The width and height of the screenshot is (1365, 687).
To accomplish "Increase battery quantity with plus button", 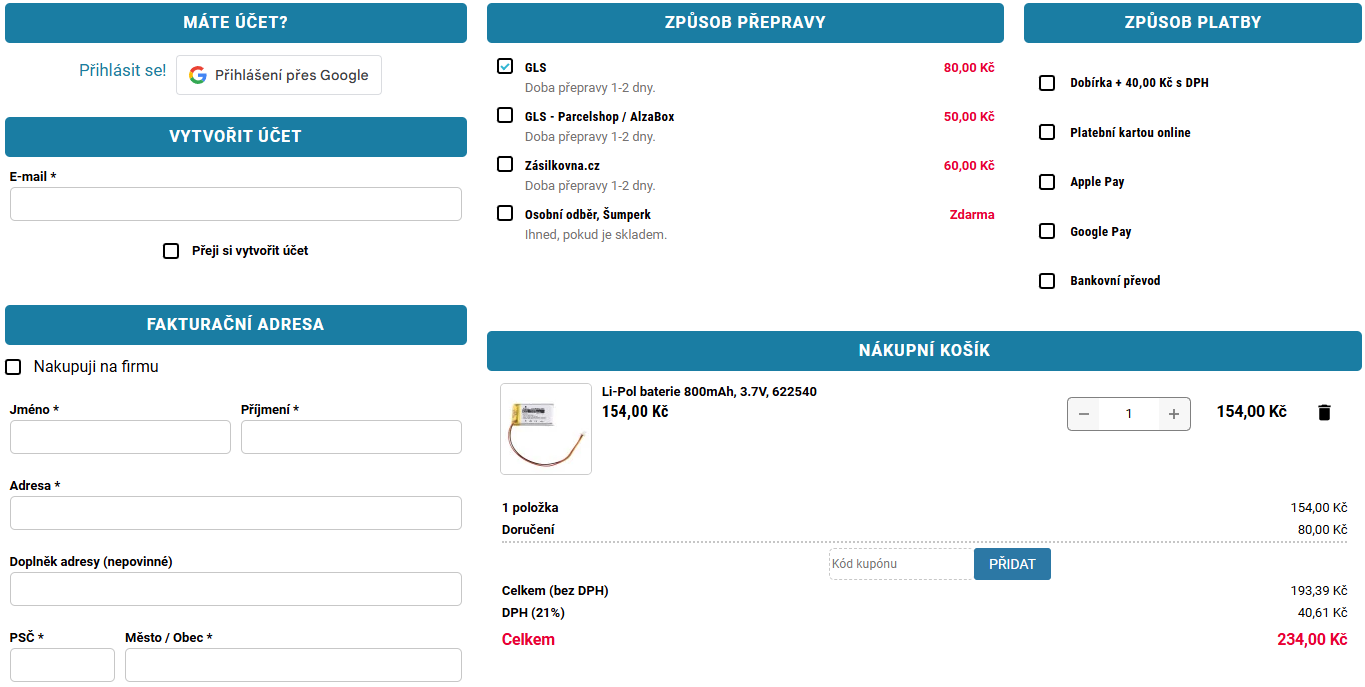I will [x=1174, y=414].
